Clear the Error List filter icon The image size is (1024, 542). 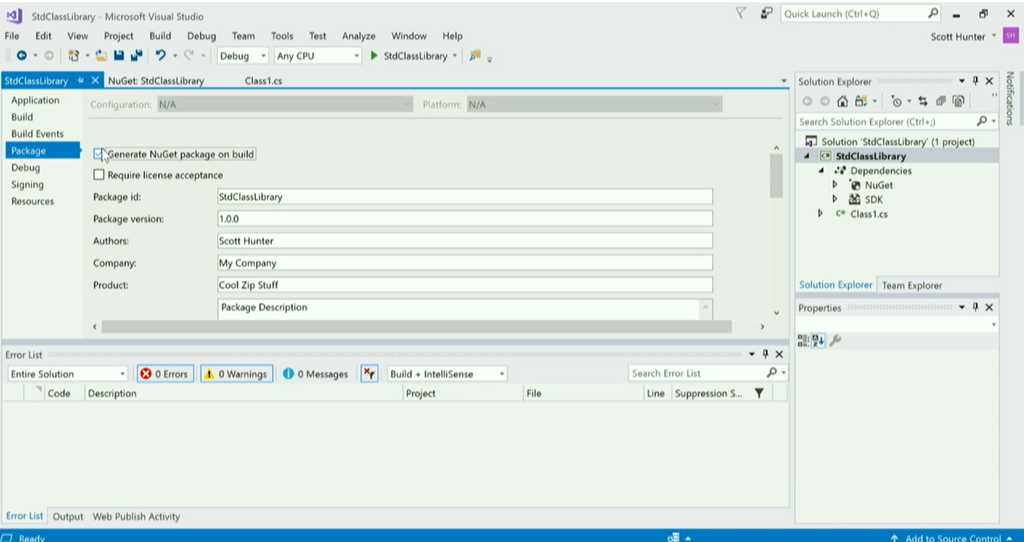pos(369,374)
